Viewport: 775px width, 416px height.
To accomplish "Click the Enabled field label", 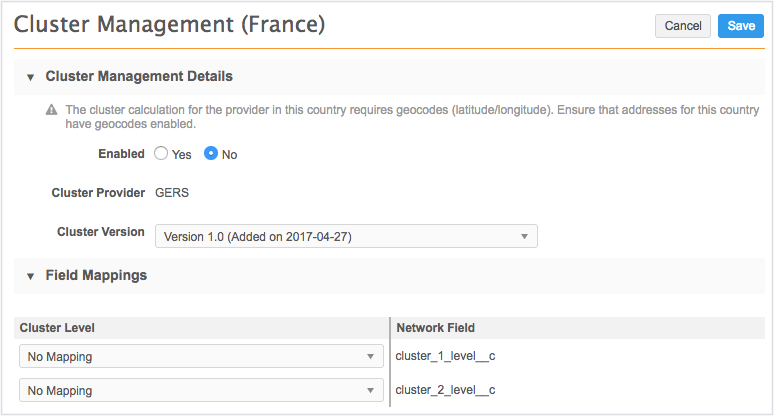I will click(121, 154).
